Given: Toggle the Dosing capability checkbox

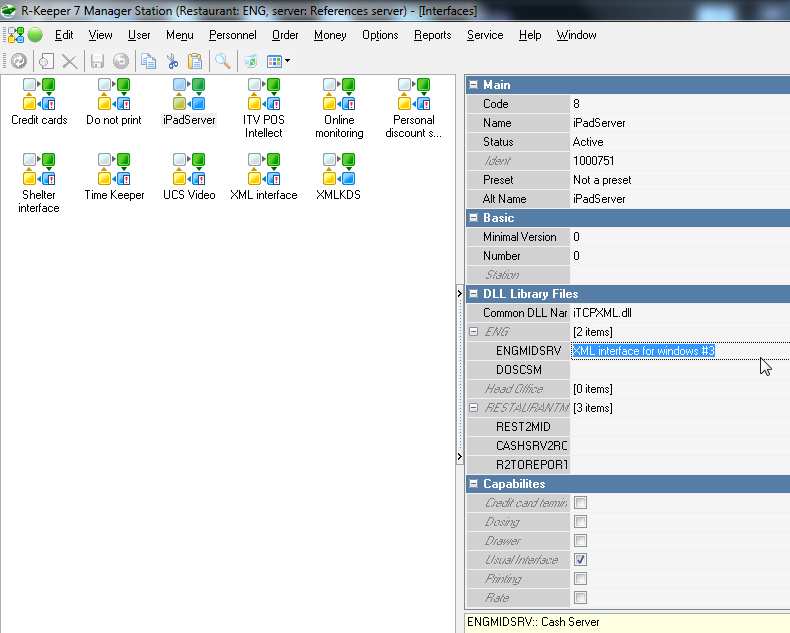Looking at the screenshot, I should pos(580,522).
